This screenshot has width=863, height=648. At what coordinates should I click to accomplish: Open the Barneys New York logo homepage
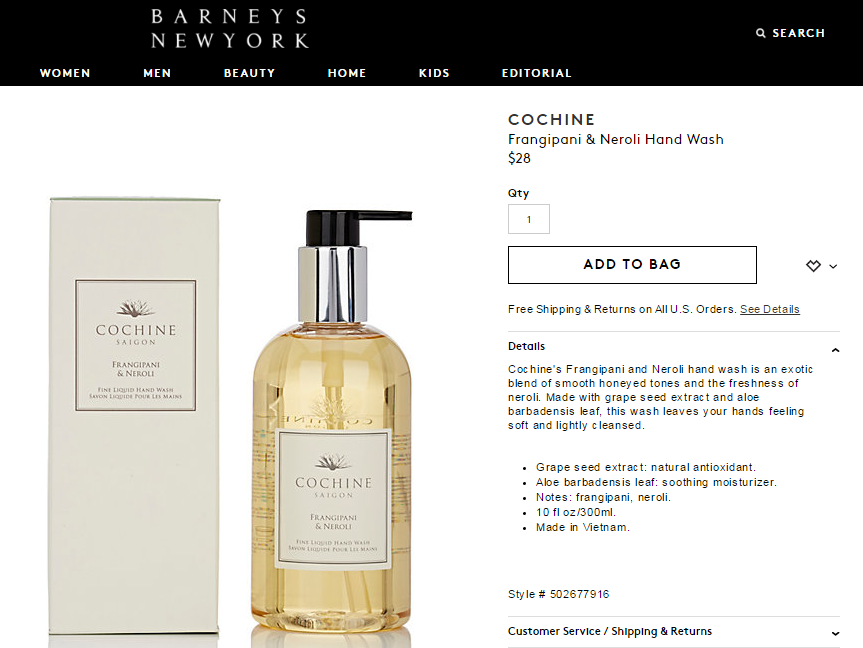(x=230, y=29)
